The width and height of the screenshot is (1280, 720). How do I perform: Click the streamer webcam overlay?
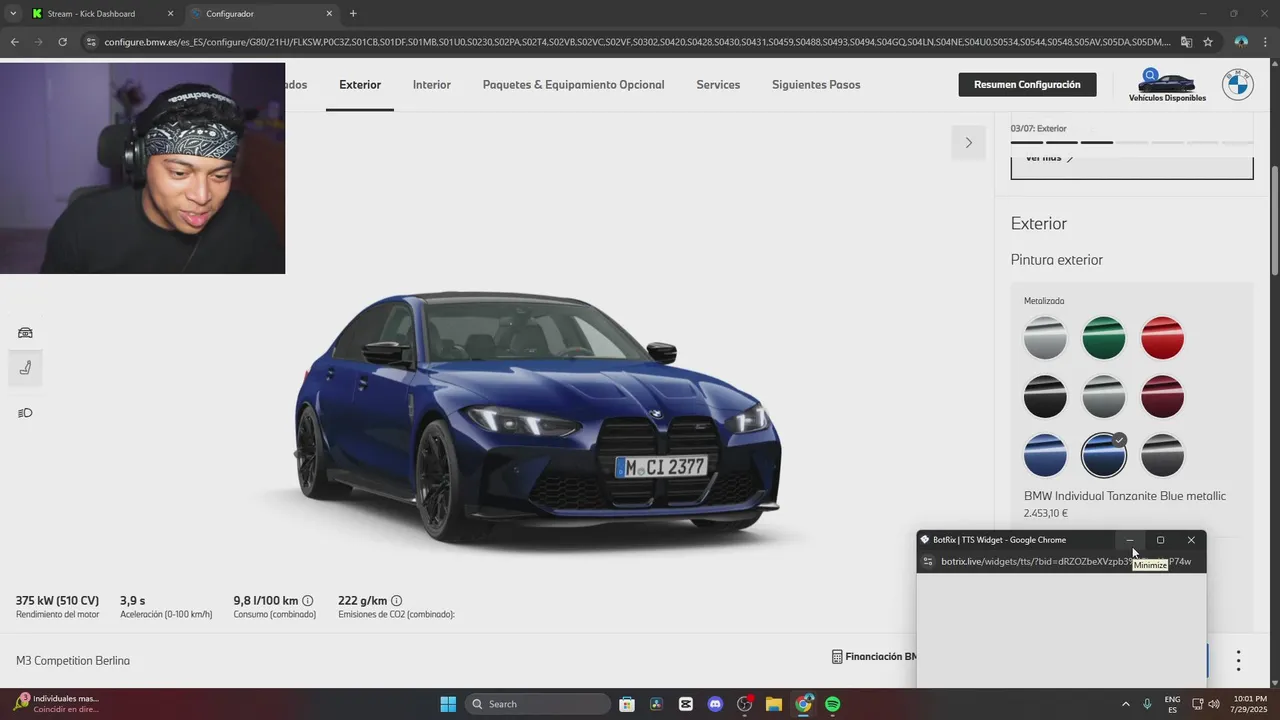point(142,168)
